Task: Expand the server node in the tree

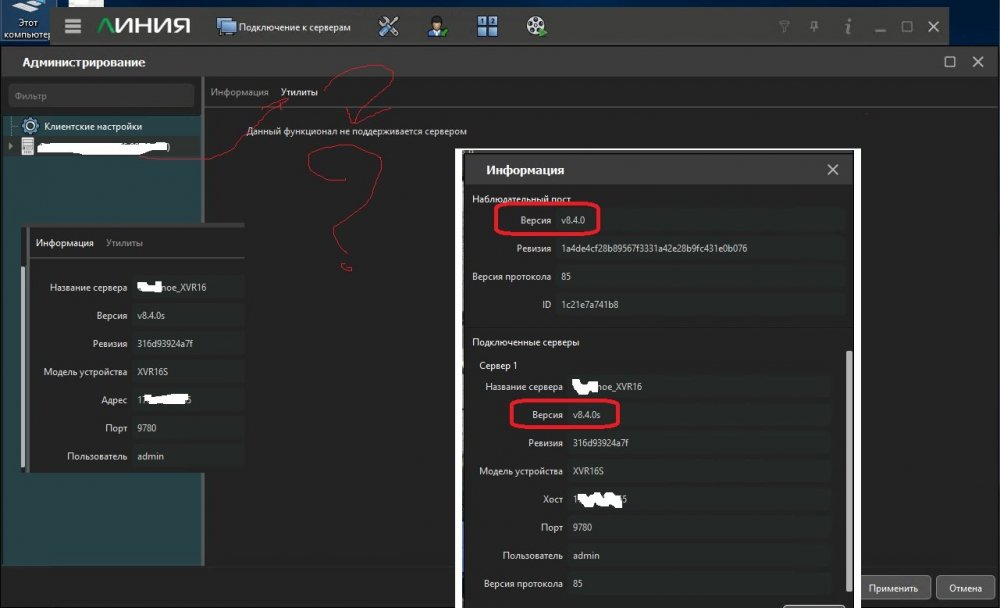Action: 10,146
